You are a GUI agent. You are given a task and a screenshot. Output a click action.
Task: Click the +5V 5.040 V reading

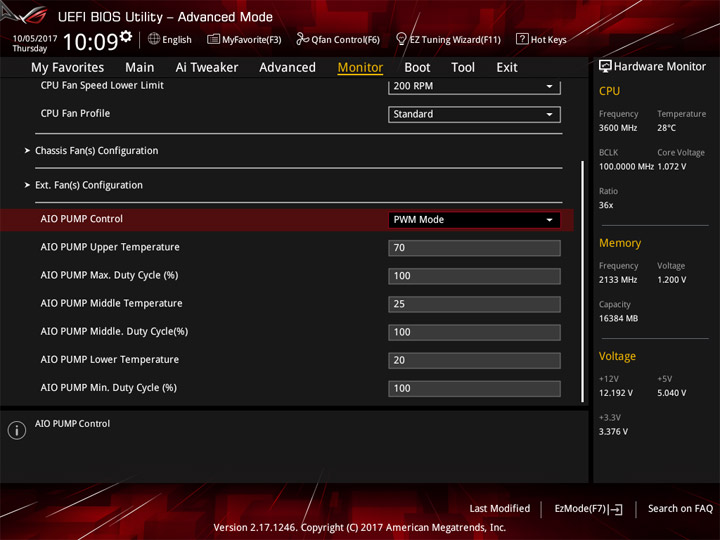point(672,393)
